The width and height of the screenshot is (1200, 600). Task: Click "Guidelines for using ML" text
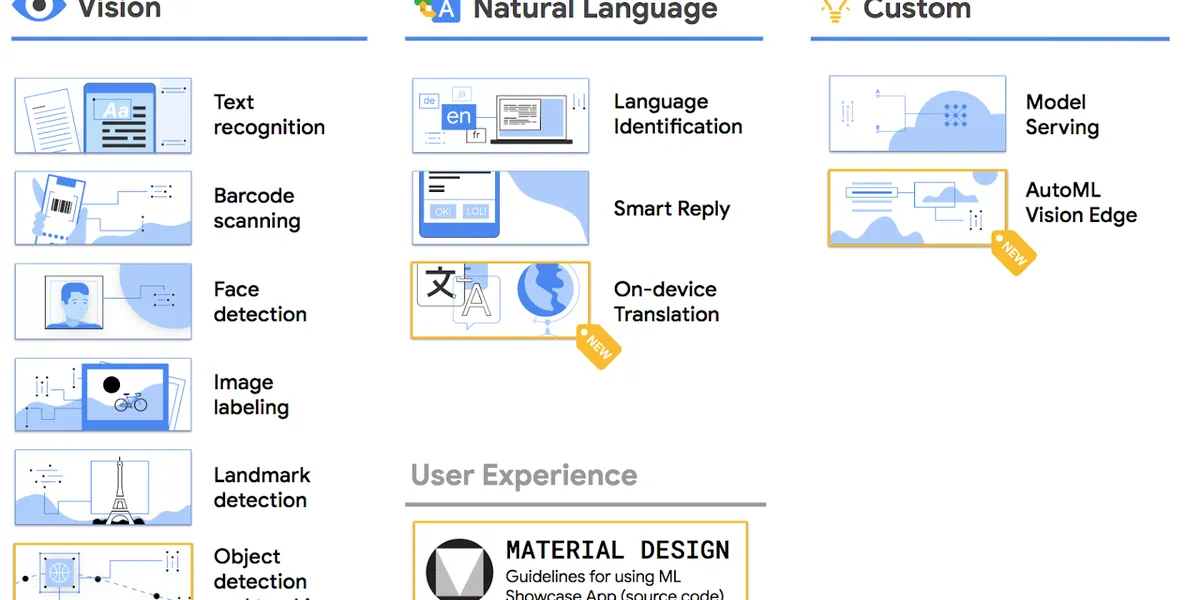(x=595, y=577)
